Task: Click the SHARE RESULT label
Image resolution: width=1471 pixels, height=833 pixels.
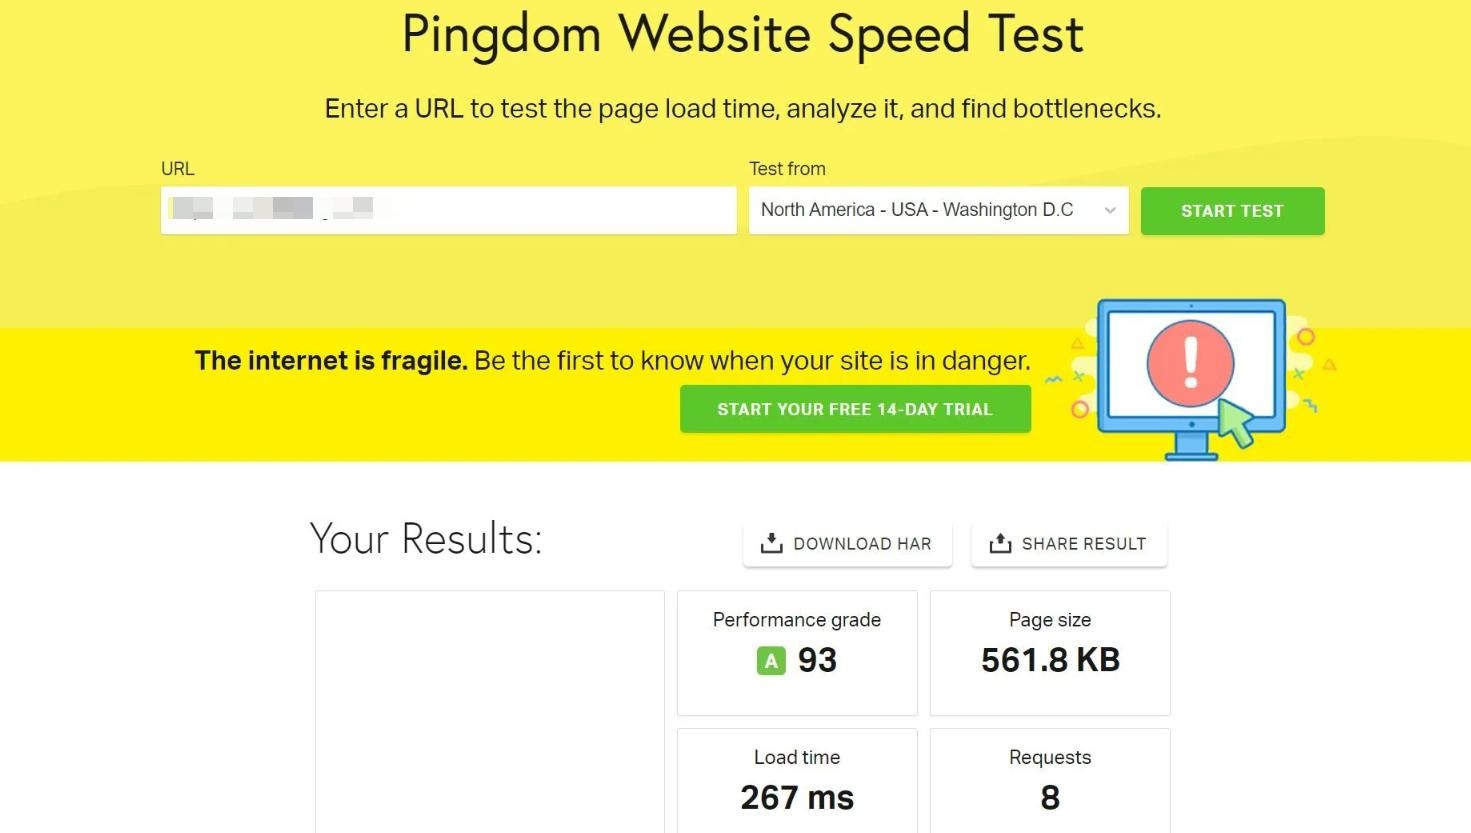Action: tap(1085, 543)
